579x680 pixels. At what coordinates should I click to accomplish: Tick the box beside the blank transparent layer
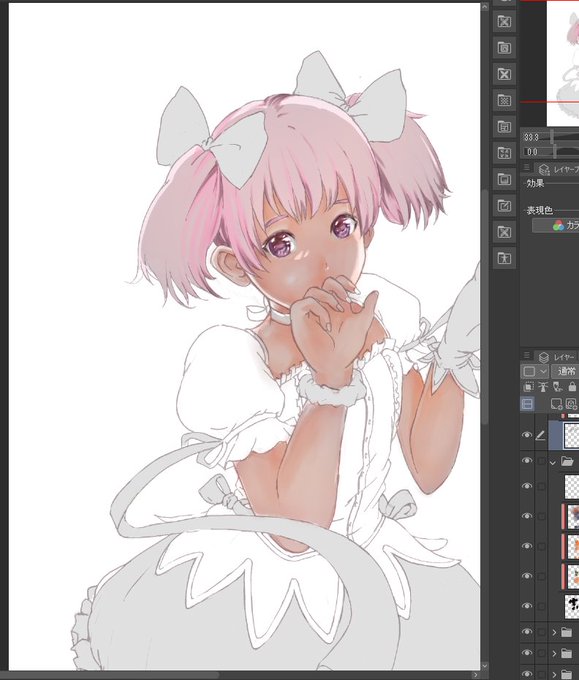541,487
